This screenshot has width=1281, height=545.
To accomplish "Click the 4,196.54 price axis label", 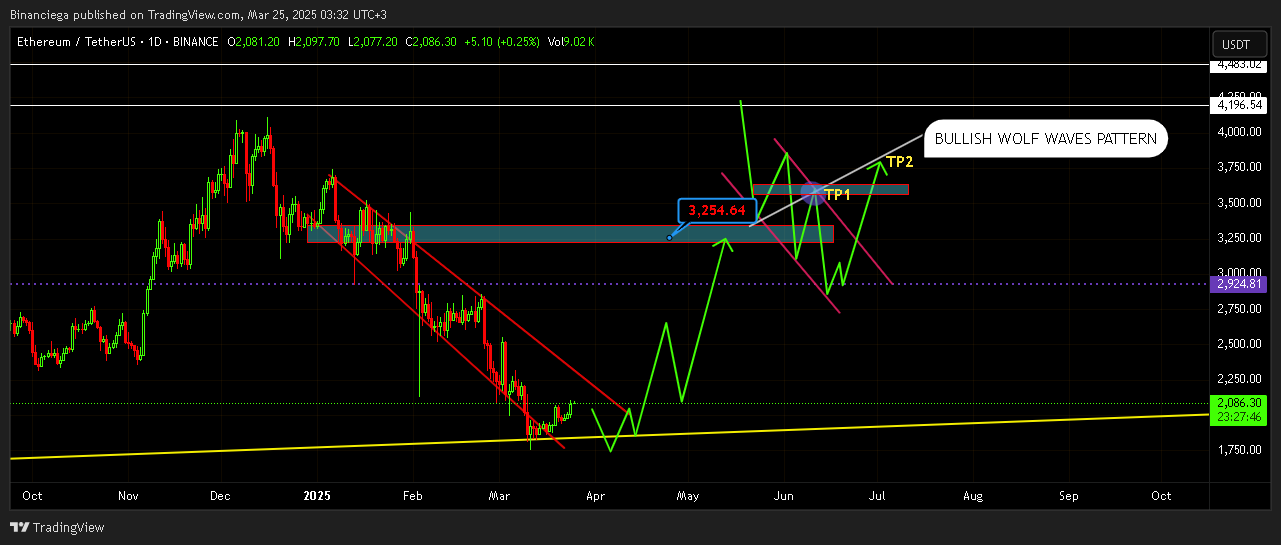I will click(1237, 104).
